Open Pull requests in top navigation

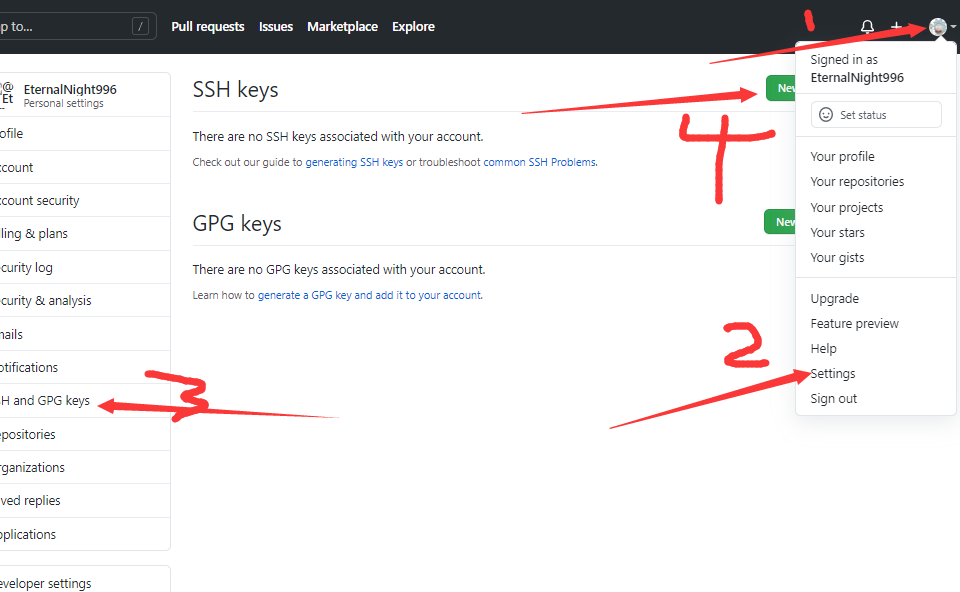(208, 26)
